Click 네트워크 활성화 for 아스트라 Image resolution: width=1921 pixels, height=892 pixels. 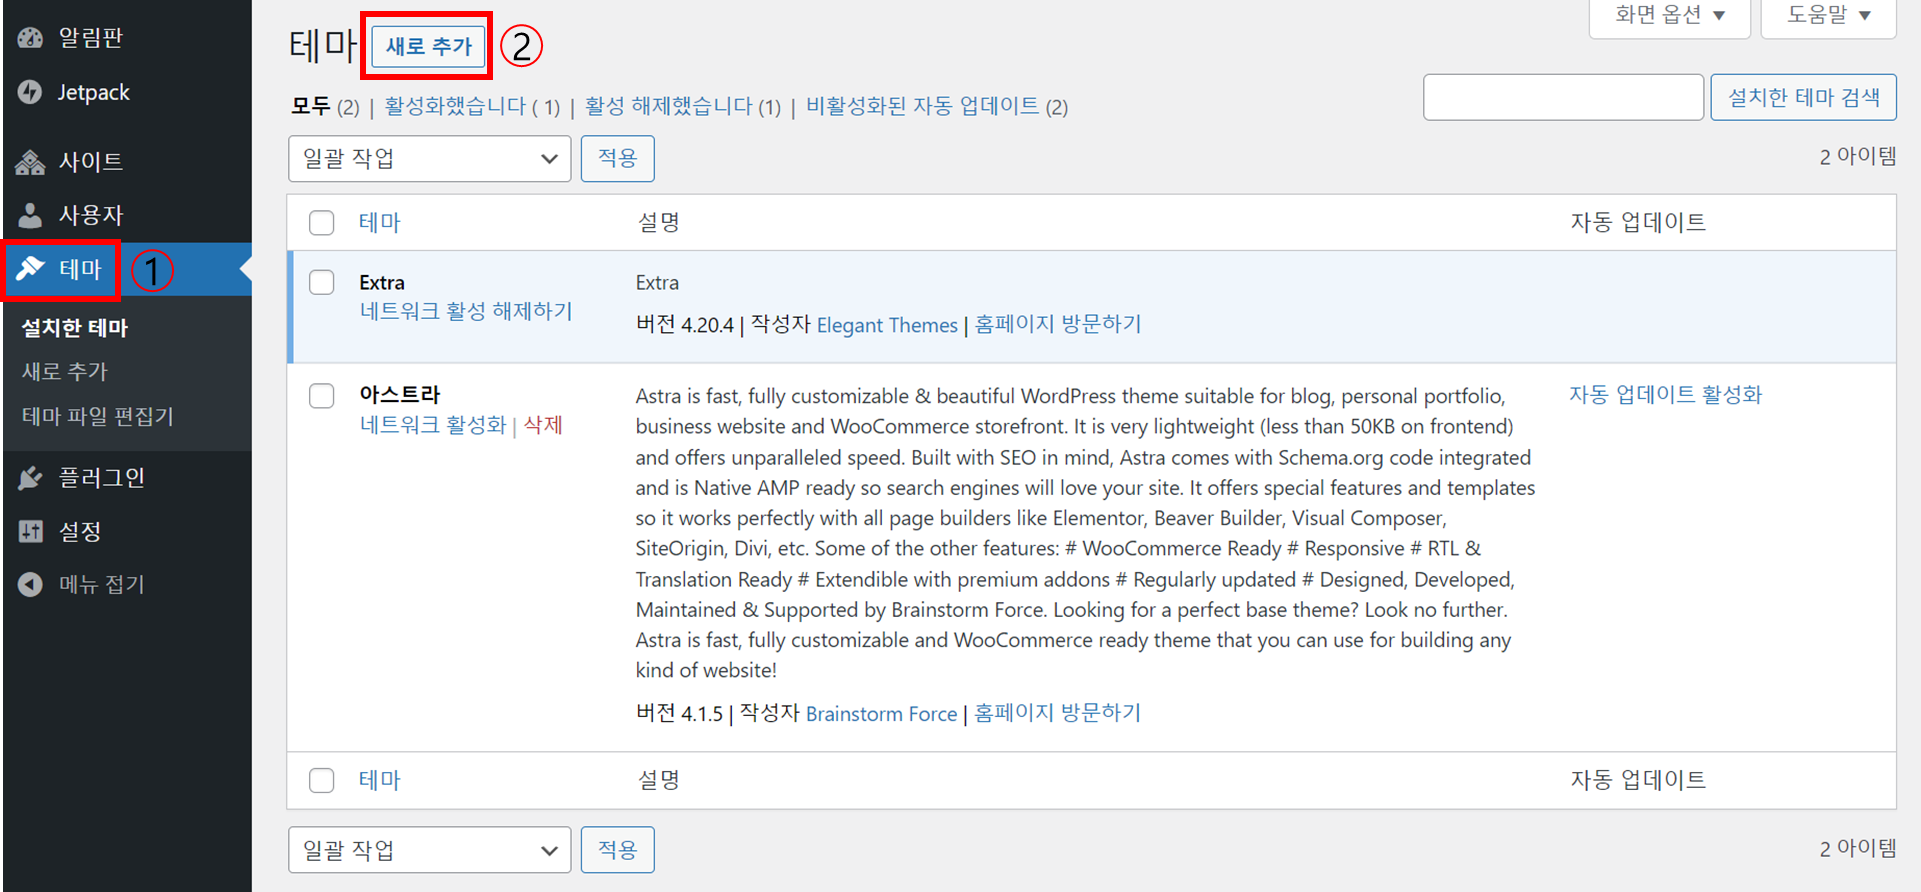click(433, 425)
